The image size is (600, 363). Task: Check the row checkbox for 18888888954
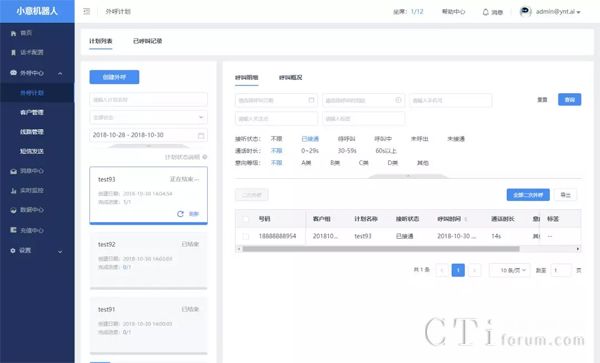(246, 236)
